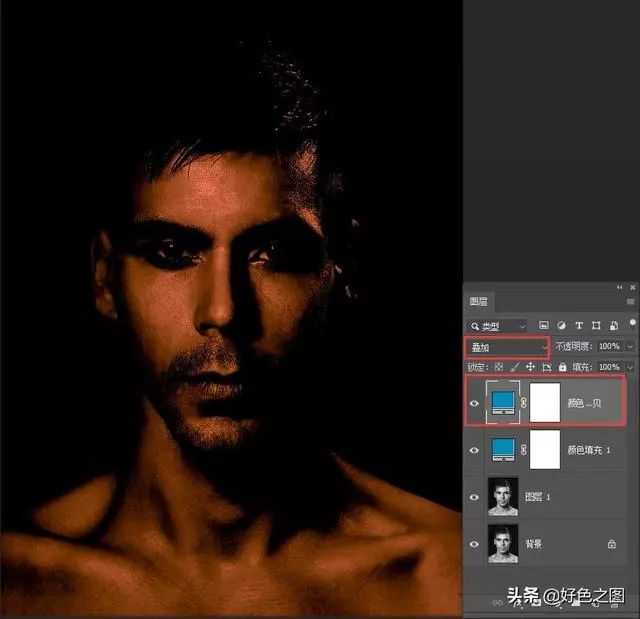Toggle visibility of 背景 layer
This screenshot has width=640, height=619.
(474, 544)
